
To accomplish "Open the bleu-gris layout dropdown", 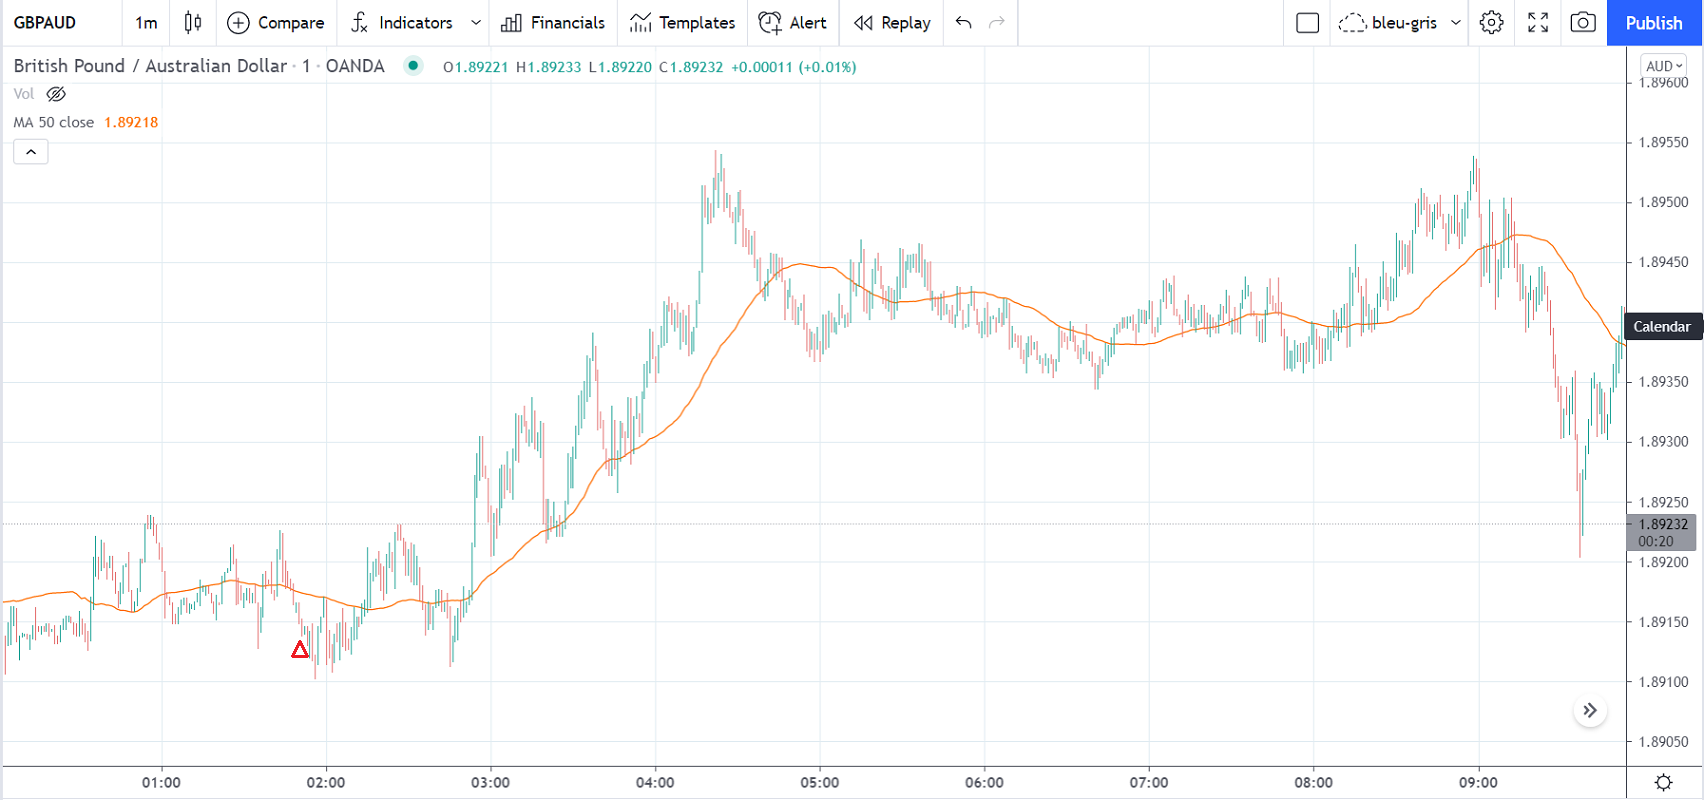I will click(1456, 23).
